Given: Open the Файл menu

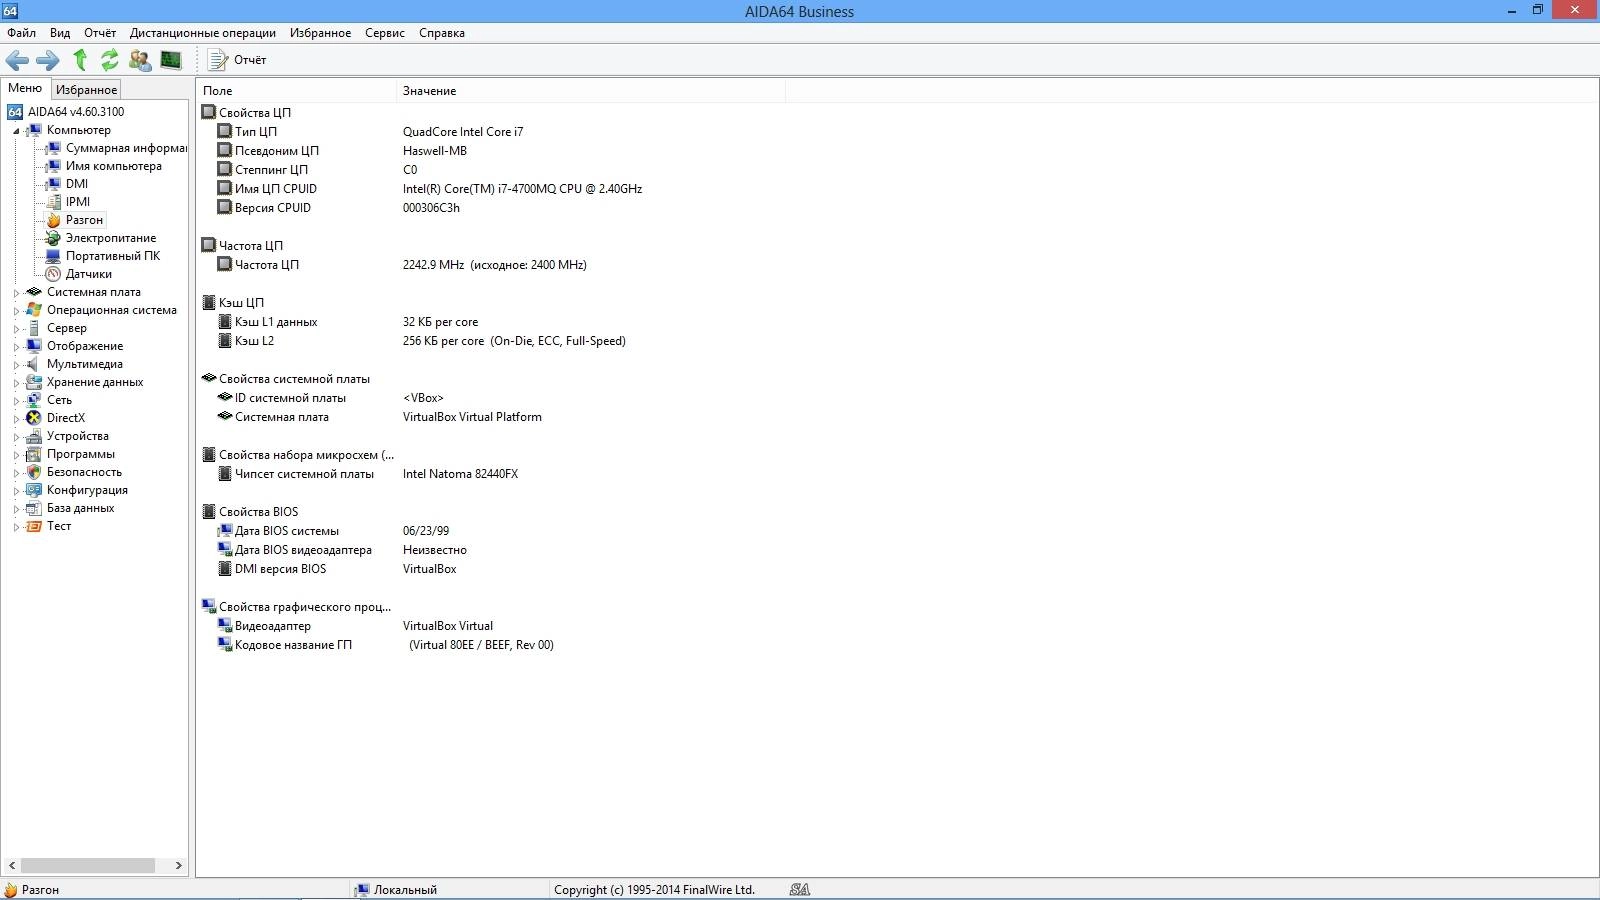Looking at the screenshot, I should 21,33.
